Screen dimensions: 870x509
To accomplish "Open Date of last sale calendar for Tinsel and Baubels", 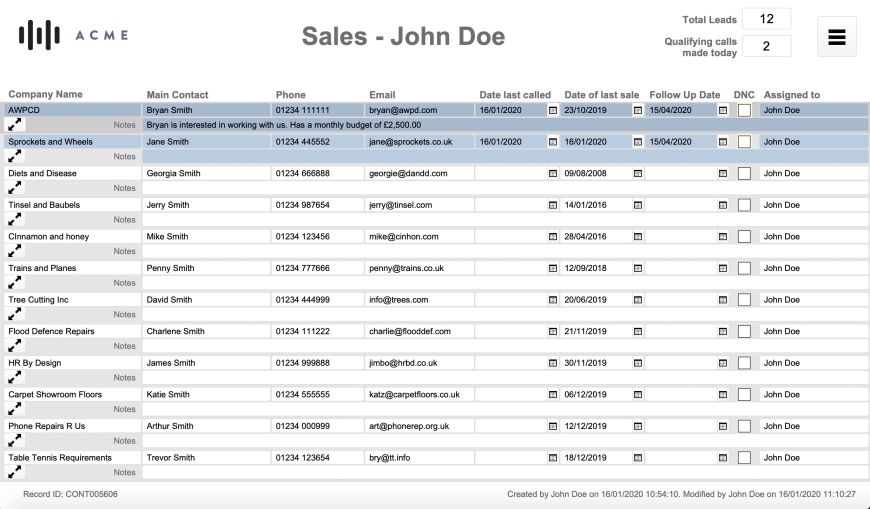I will tap(638, 205).
